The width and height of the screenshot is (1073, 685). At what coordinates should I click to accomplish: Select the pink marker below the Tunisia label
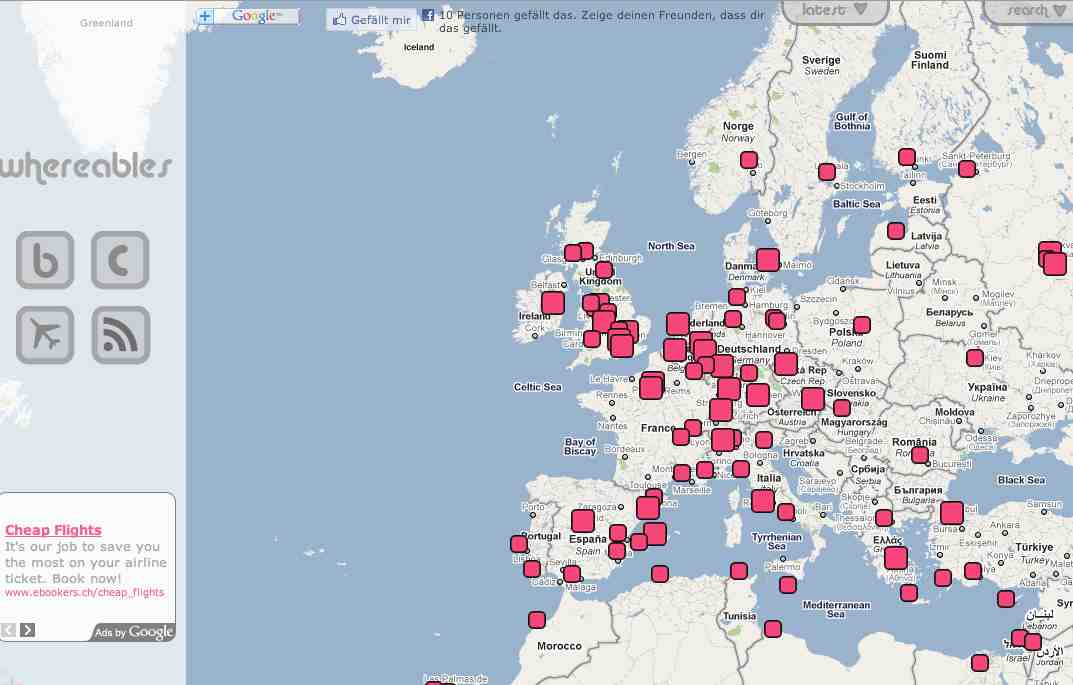coord(773,628)
